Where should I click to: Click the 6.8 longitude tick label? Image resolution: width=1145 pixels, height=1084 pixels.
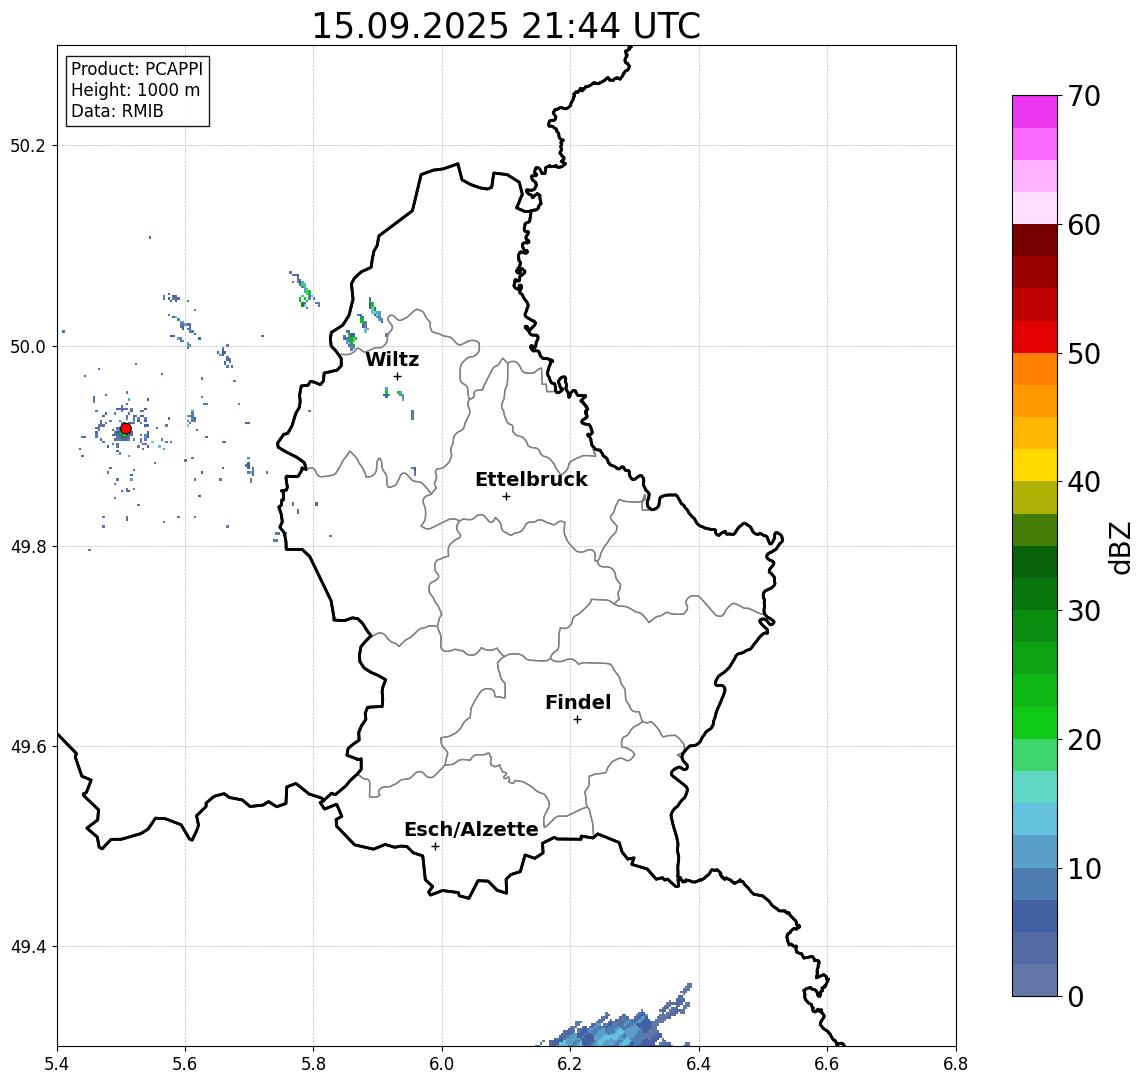[955, 1064]
